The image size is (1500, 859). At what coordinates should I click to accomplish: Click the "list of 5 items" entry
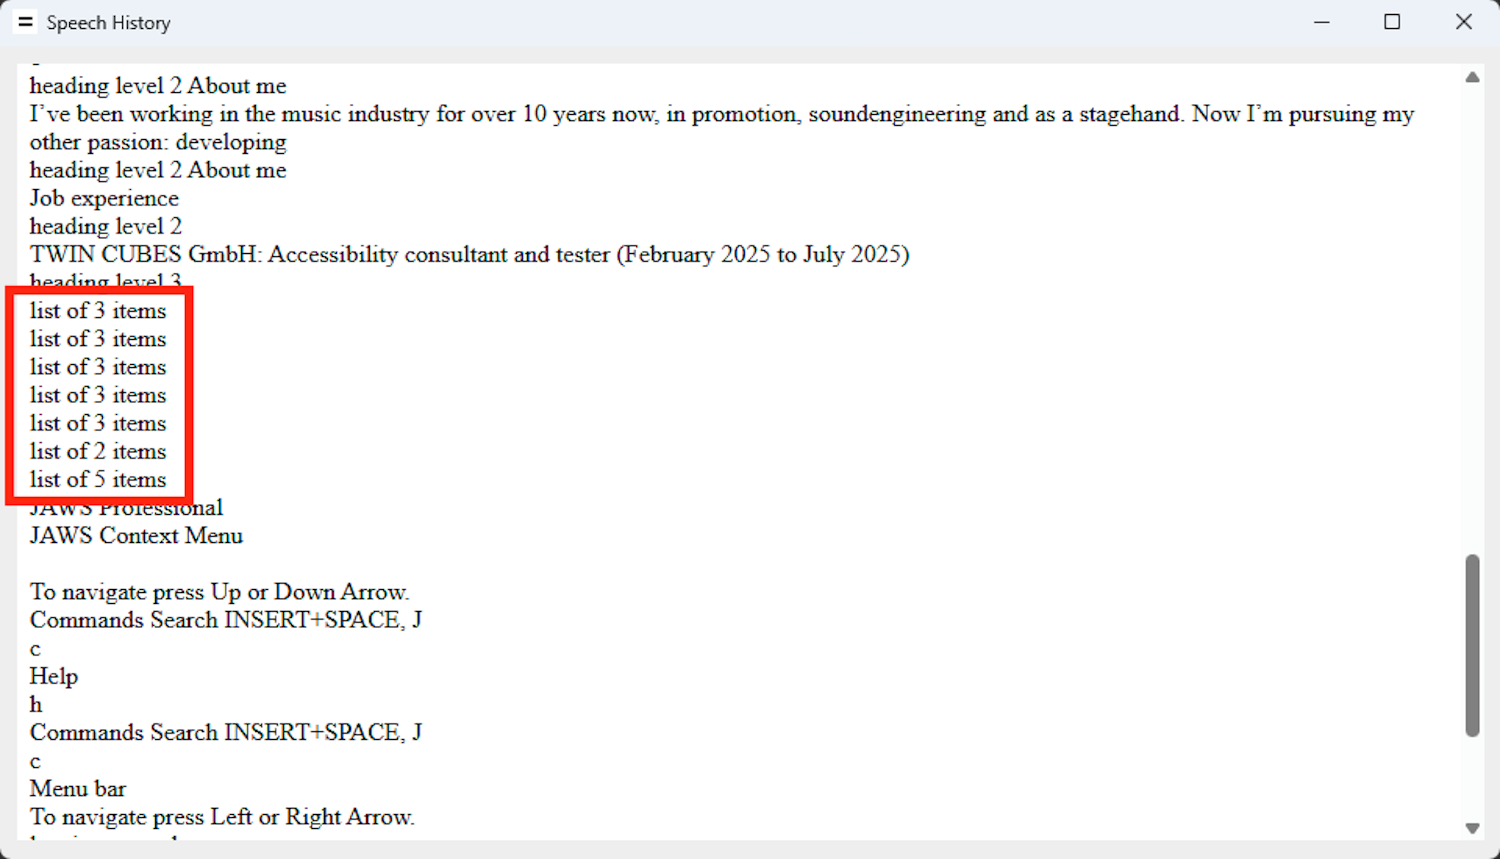pos(98,479)
